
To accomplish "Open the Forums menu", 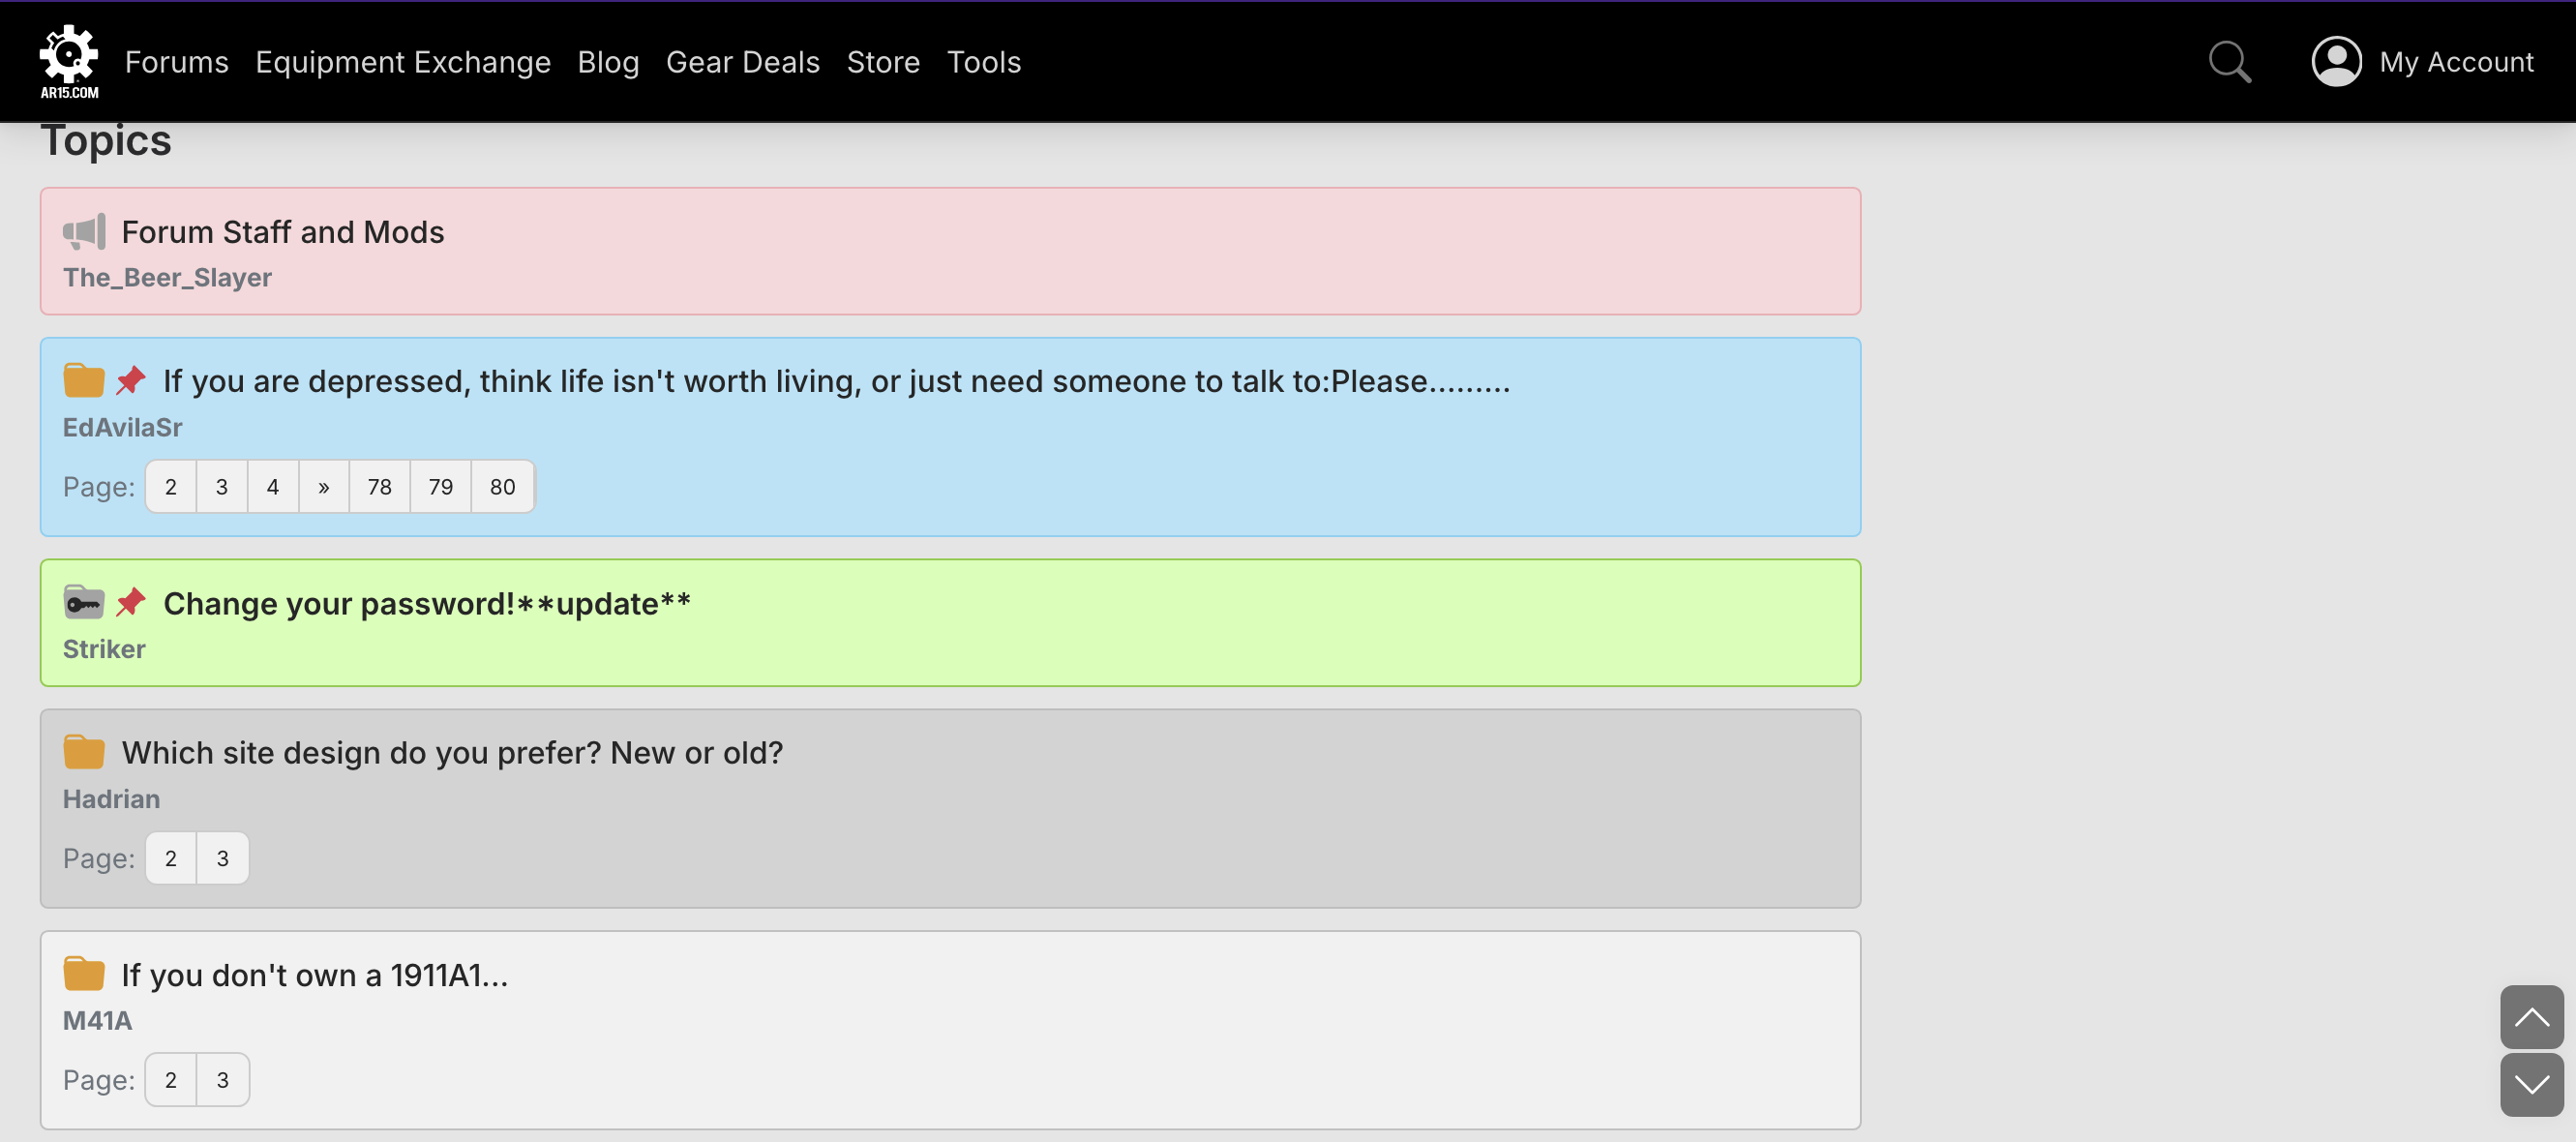I will click(x=176, y=62).
